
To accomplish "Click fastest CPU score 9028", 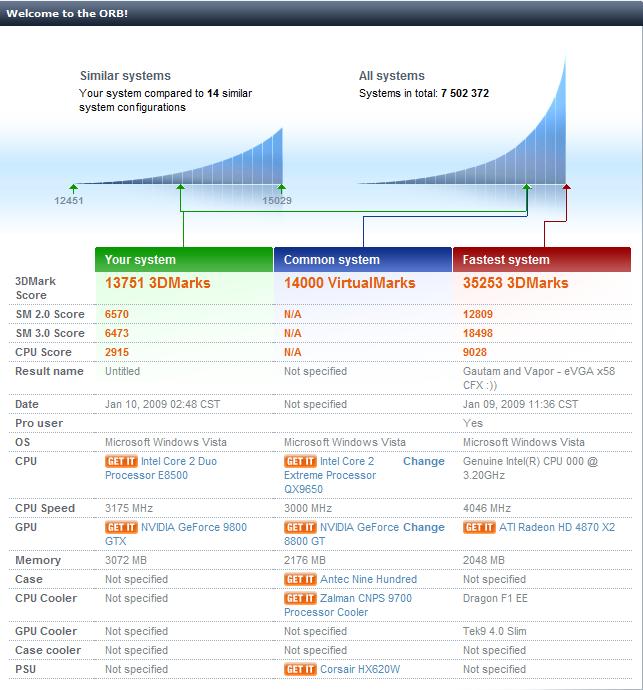I will [475, 352].
